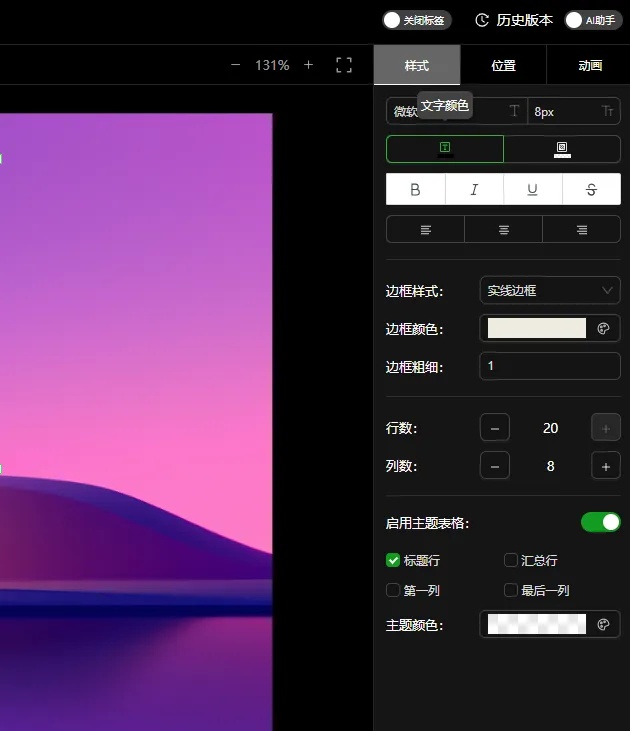
Task: Open the 边框样式 dropdown
Action: click(550, 290)
